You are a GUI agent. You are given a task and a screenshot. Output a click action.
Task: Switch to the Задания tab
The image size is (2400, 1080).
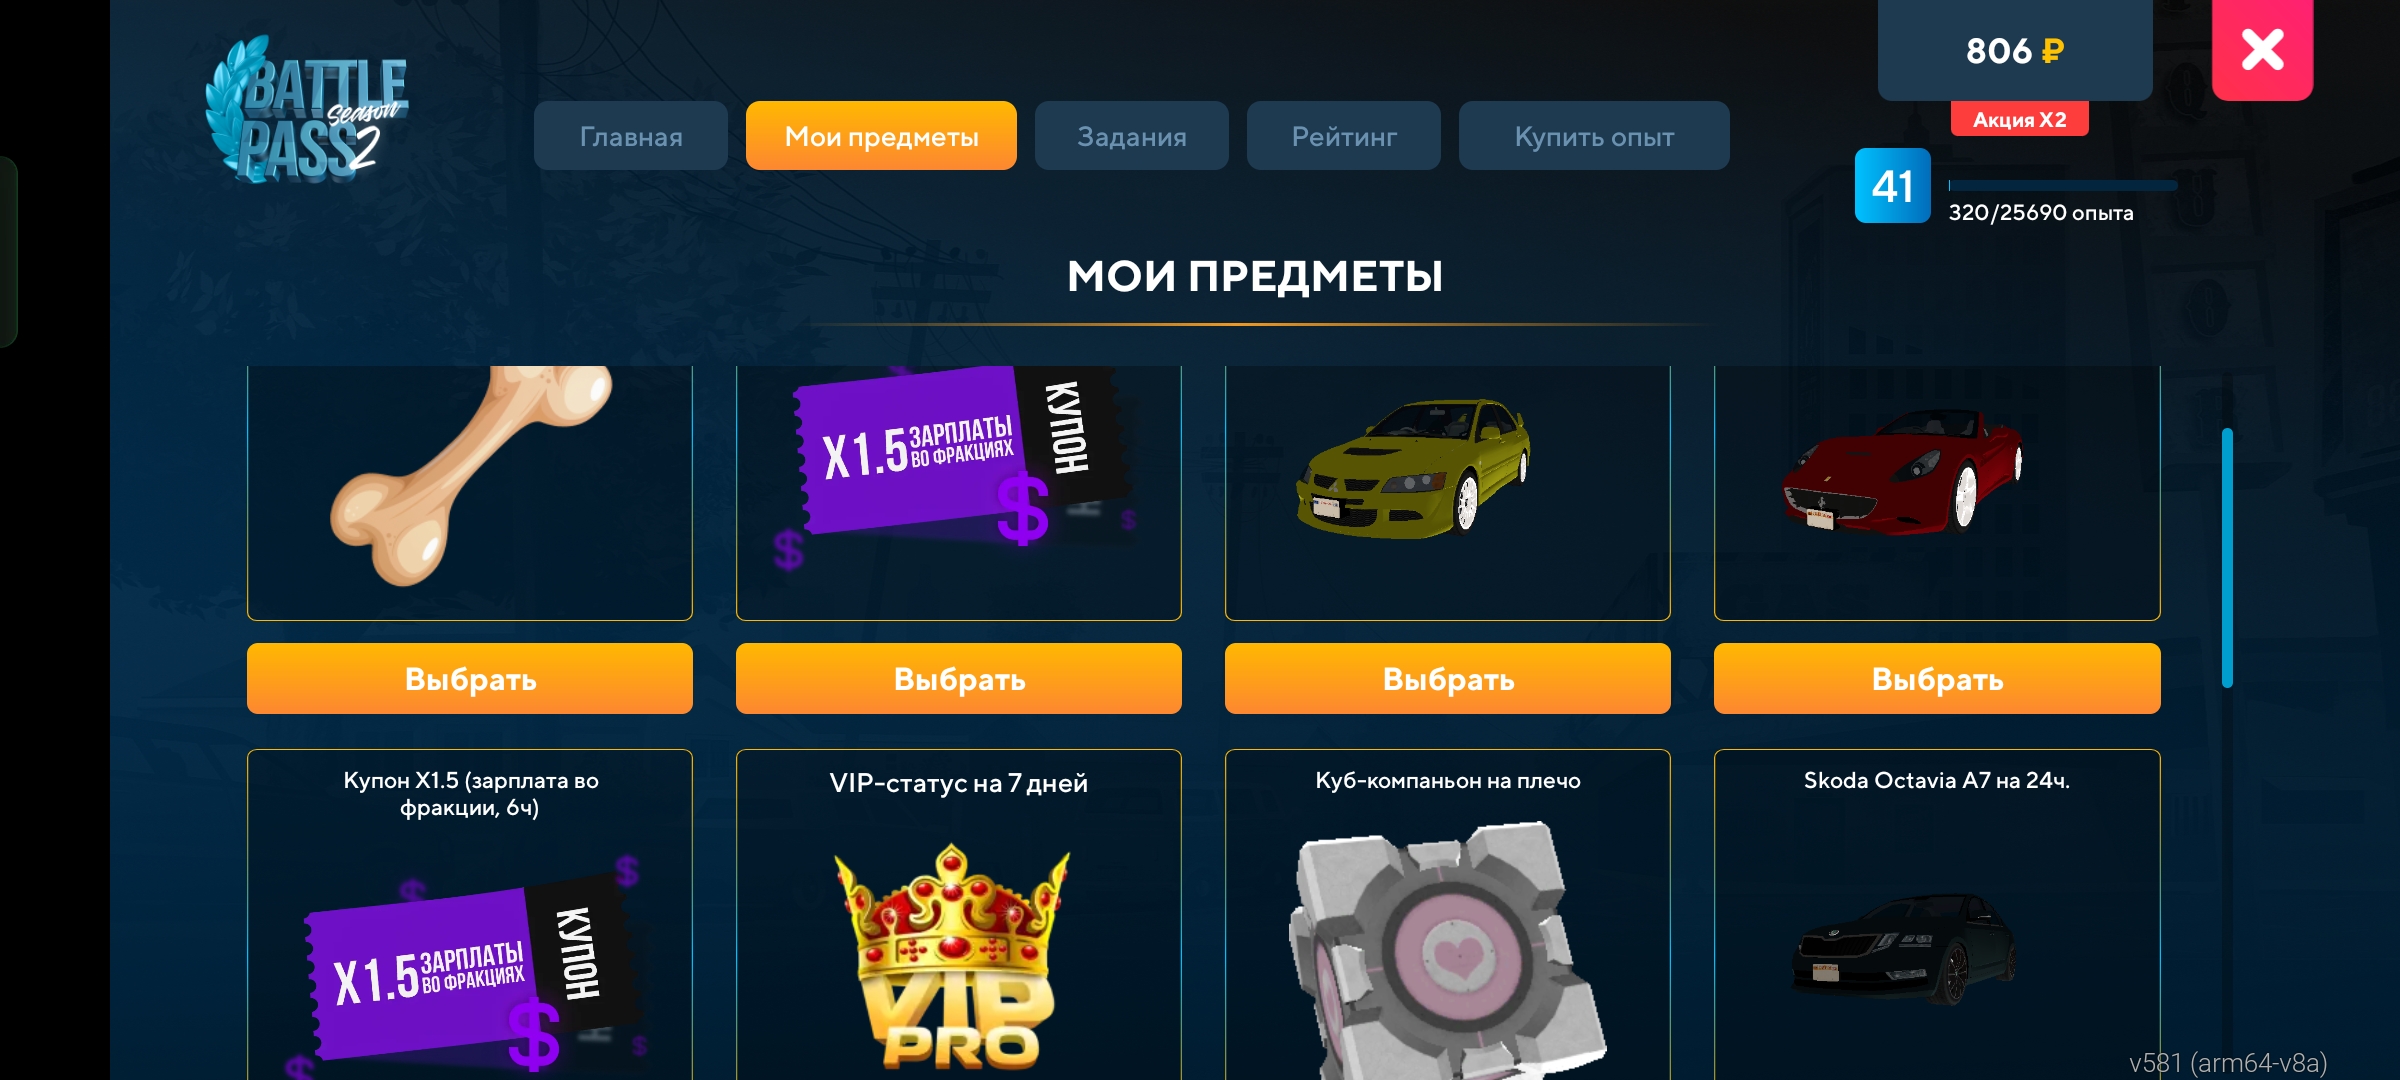pos(1132,136)
